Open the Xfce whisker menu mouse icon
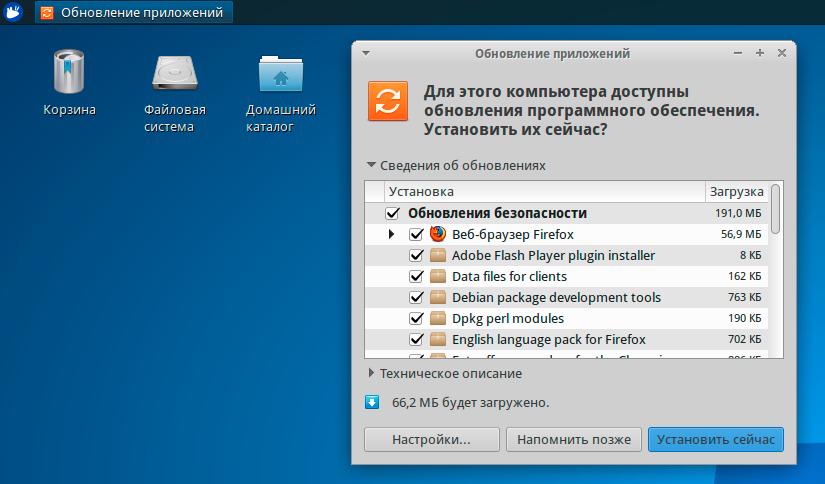Viewport: 825px width, 484px height. pos(13,12)
